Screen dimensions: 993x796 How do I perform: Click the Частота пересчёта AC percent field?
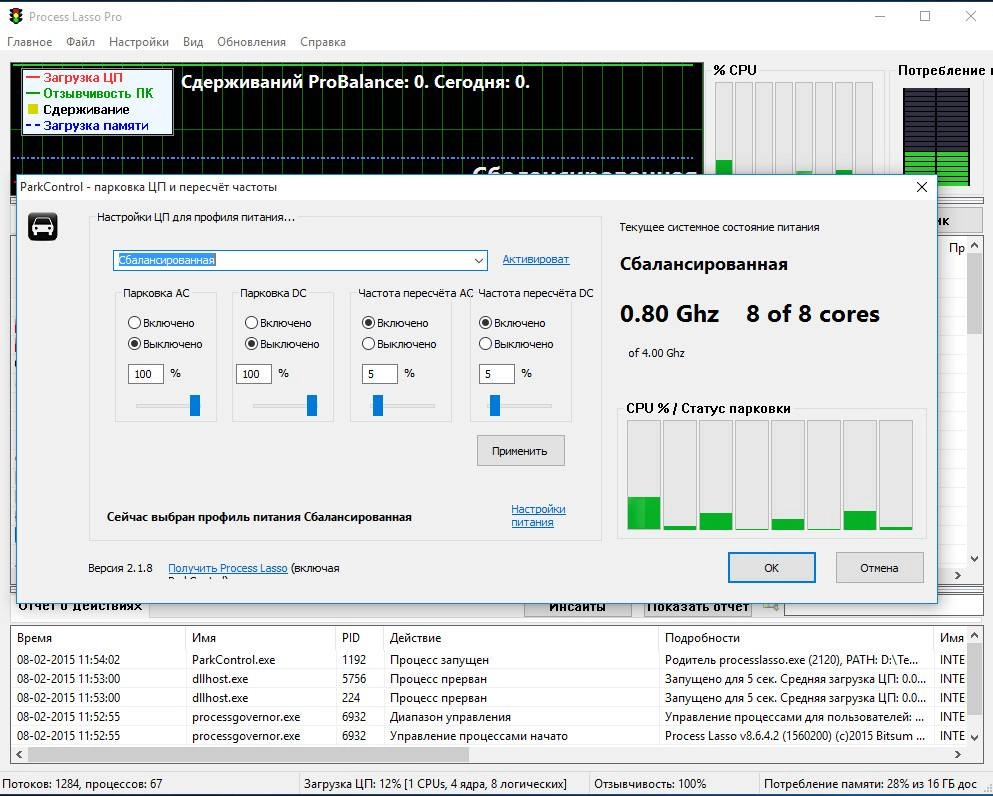(380, 374)
